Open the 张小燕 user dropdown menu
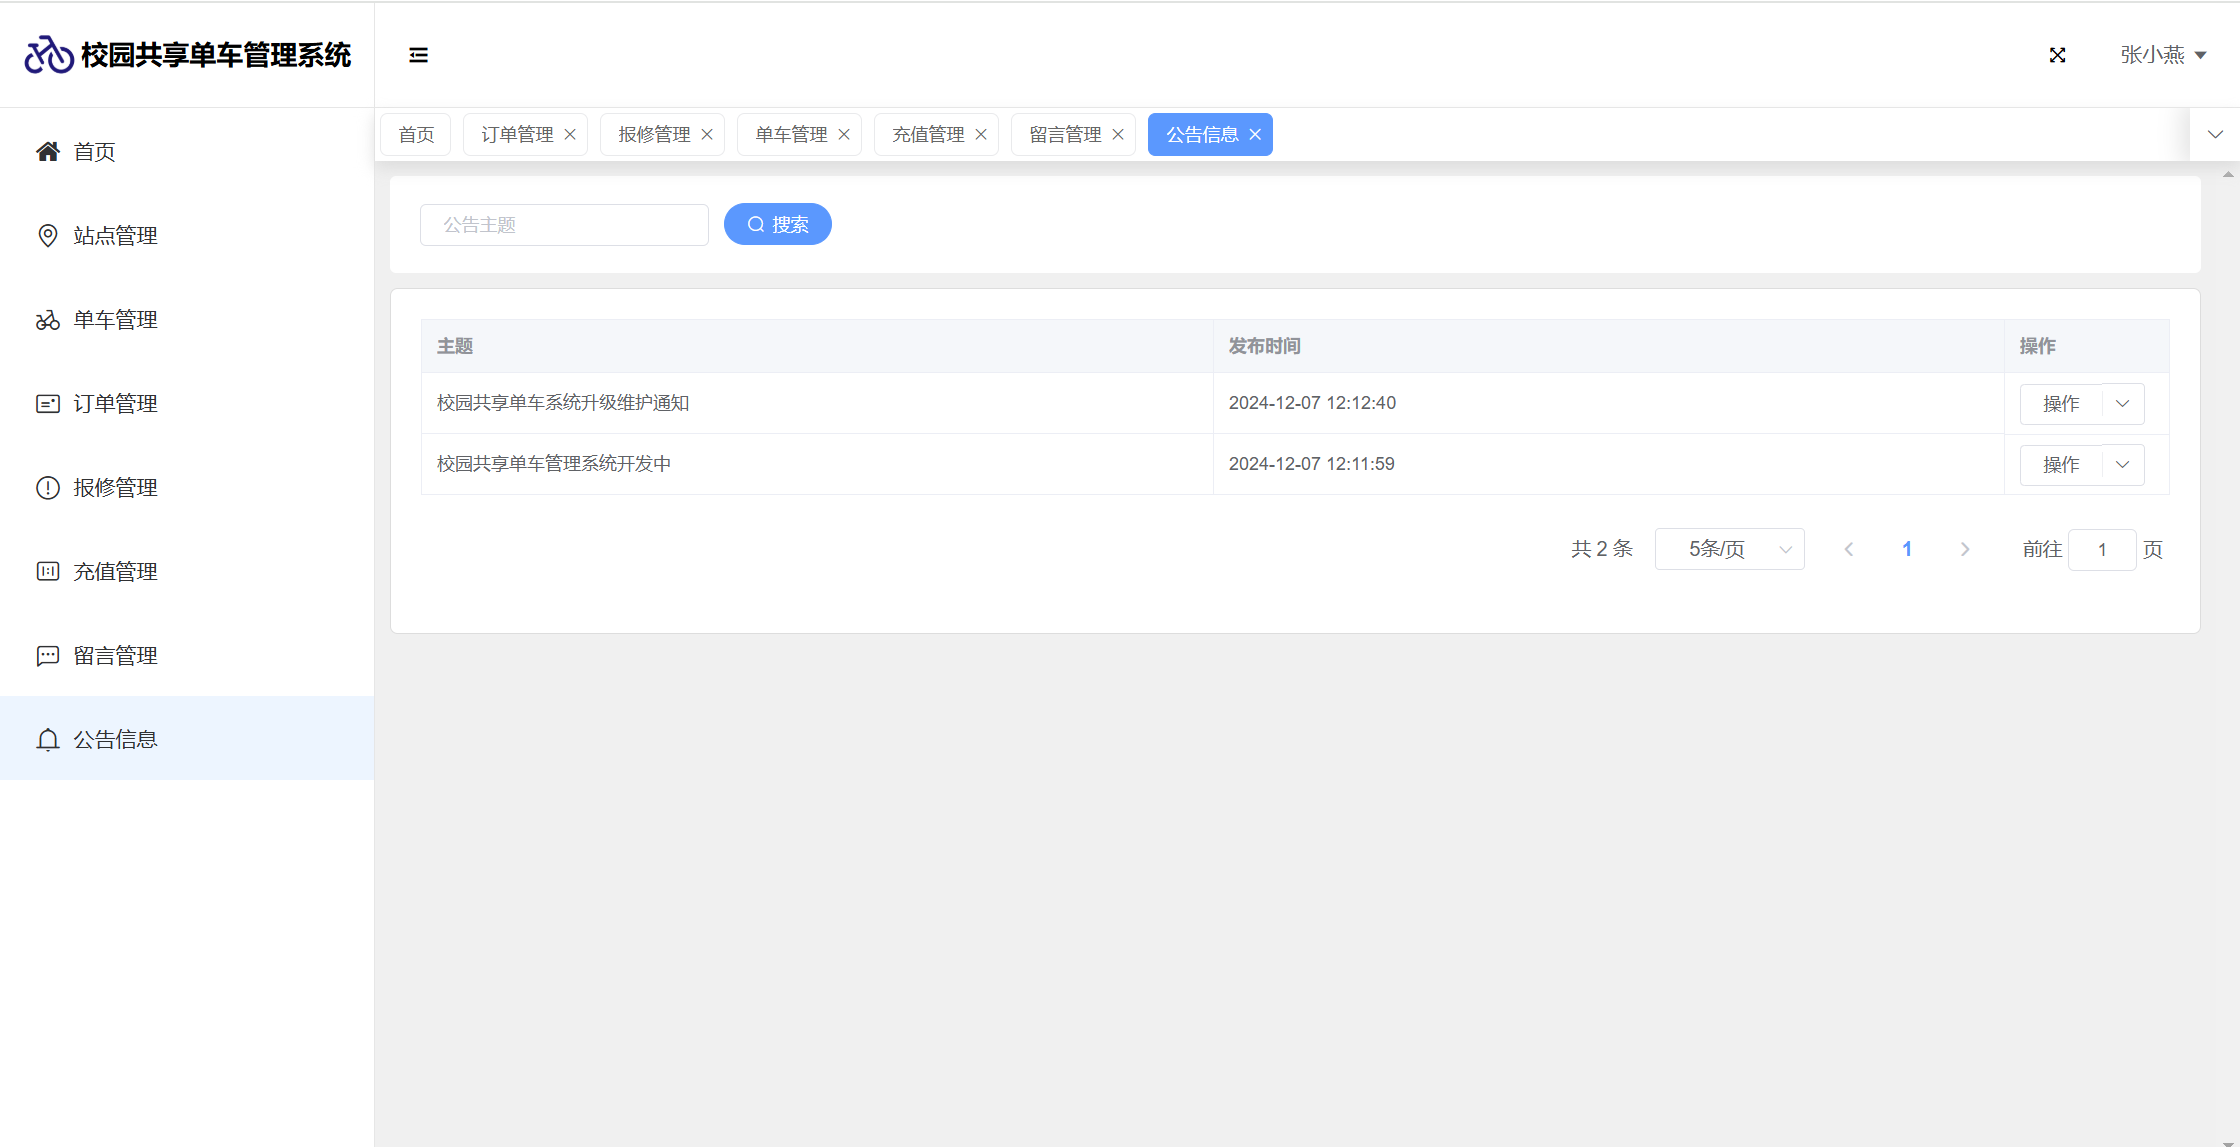Screen dimensions: 2240x1147 [x=2162, y=55]
